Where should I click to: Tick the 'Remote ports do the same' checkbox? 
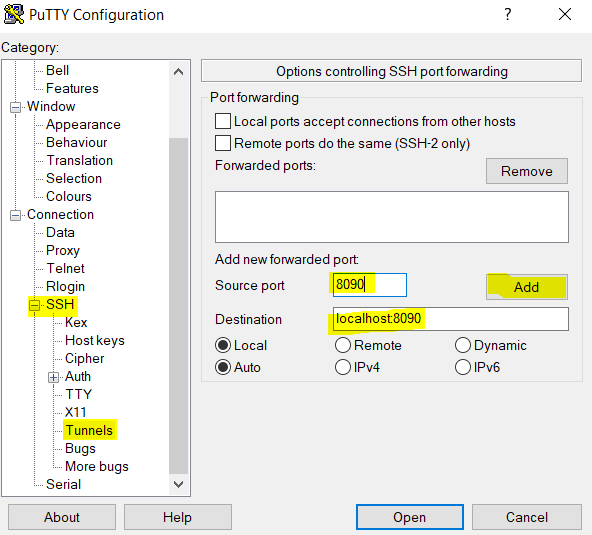(223, 143)
